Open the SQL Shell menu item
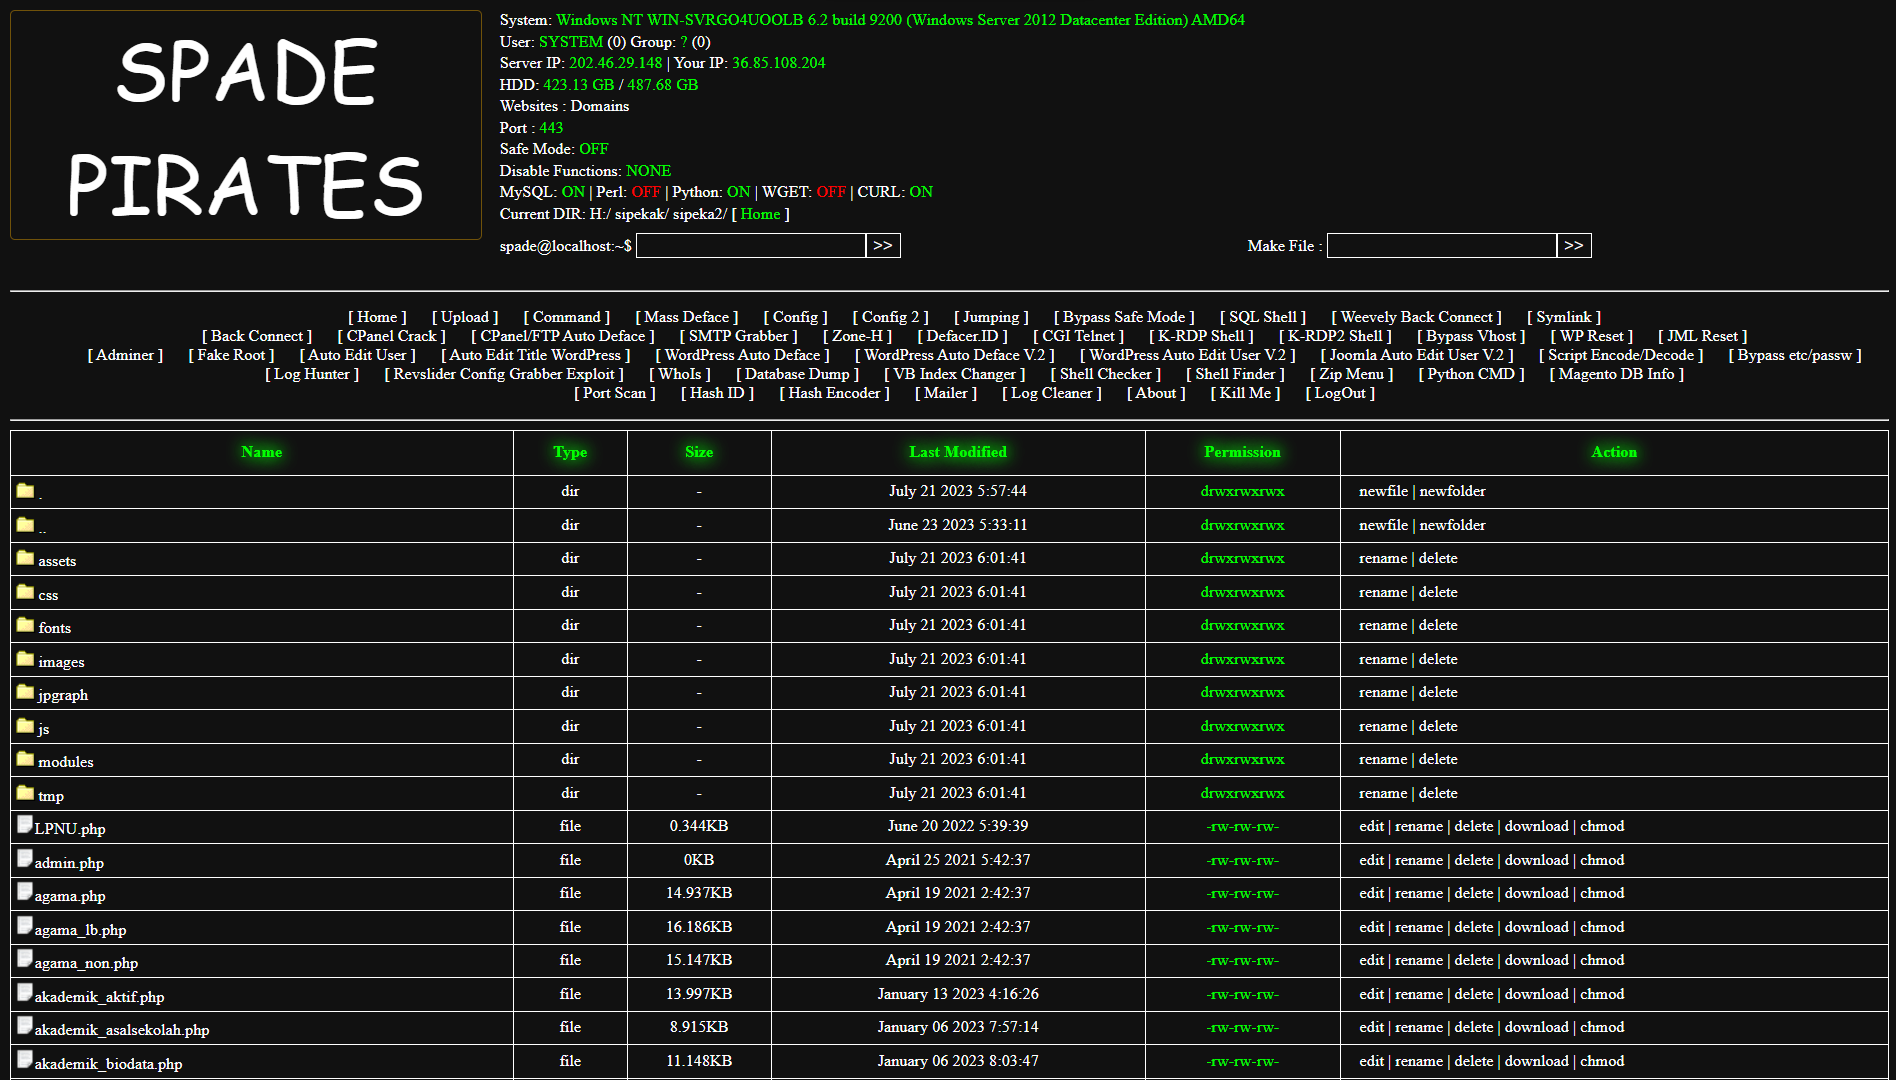Image resolution: width=1896 pixels, height=1080 pixels. click(1263, 317)
